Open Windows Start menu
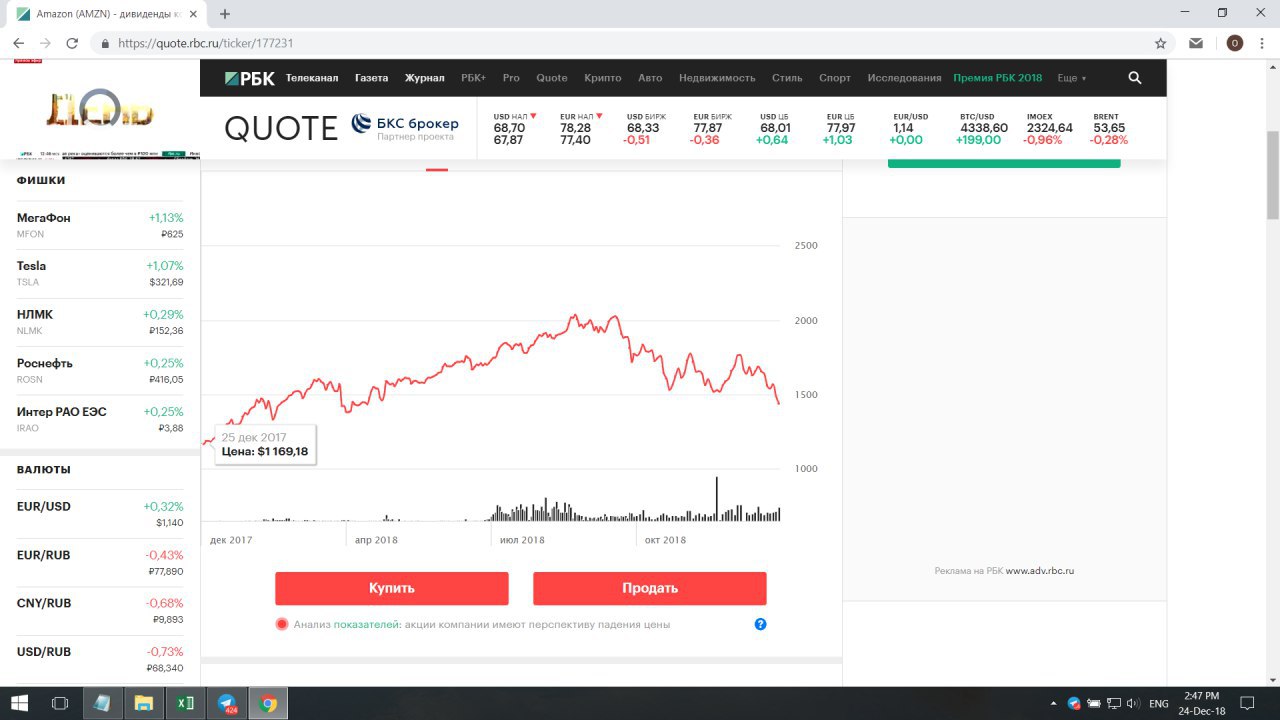The width and height of the screenshot is (1280, 720). (19, 703)
